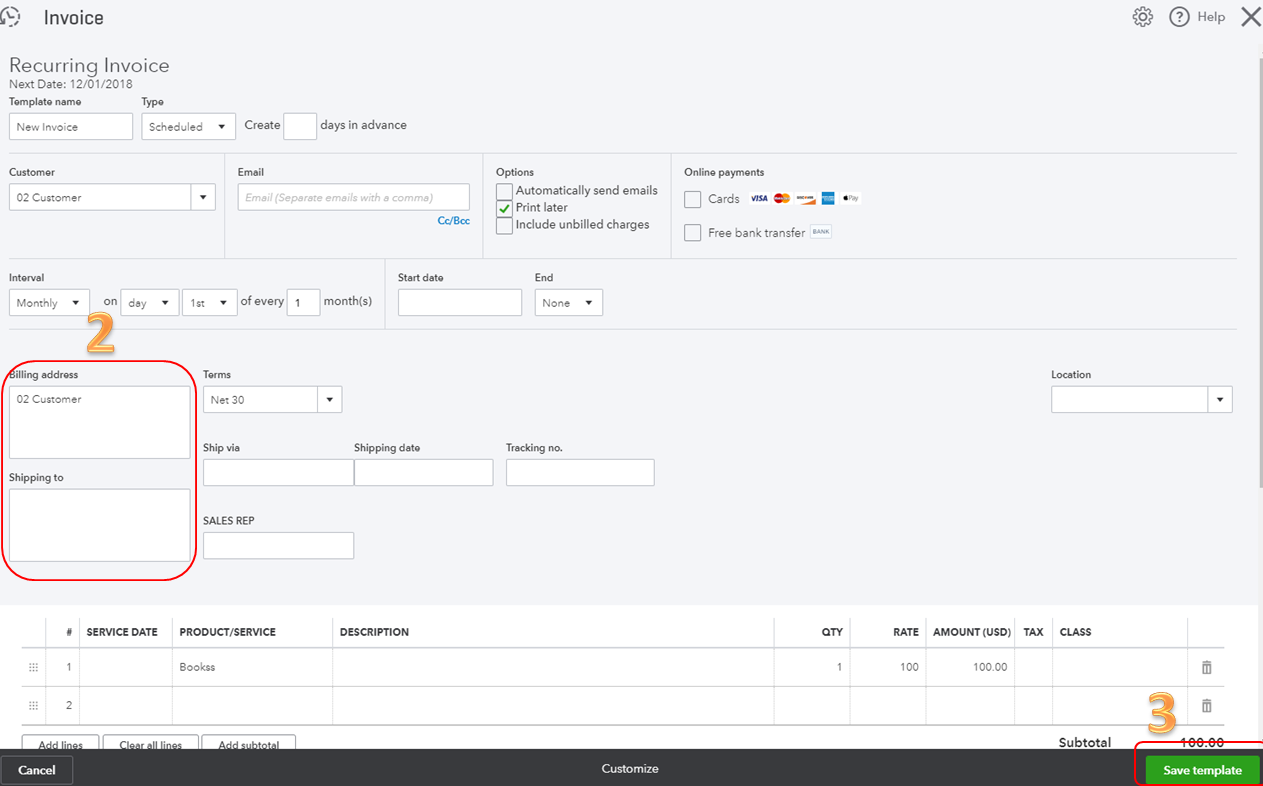Delete invoice line 2 with the trash icon
Image resolution: width=1263 pixels, height=786 pixels.
click(1206, 705)
